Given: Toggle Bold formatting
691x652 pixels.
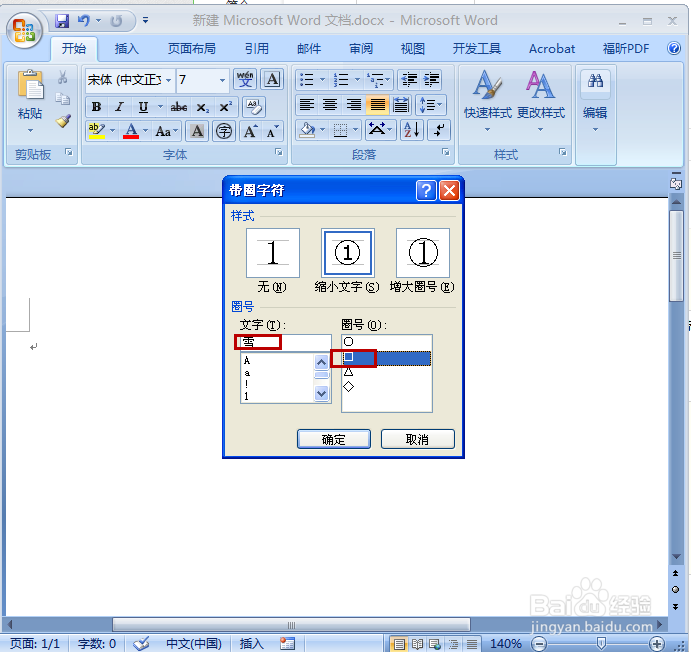Looking at the screenshot, I should [x=96, y=107].
